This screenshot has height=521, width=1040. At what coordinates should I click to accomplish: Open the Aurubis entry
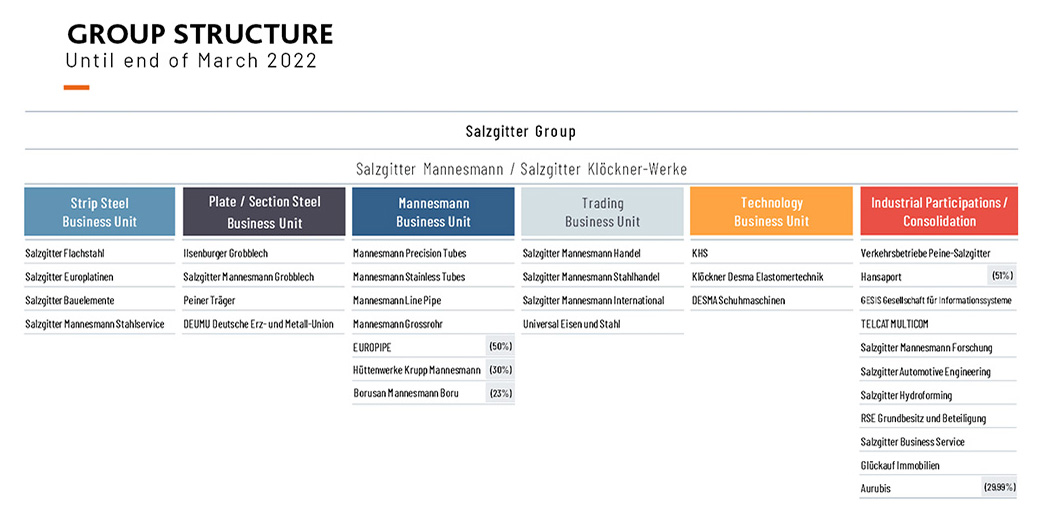tap(876, 489)
